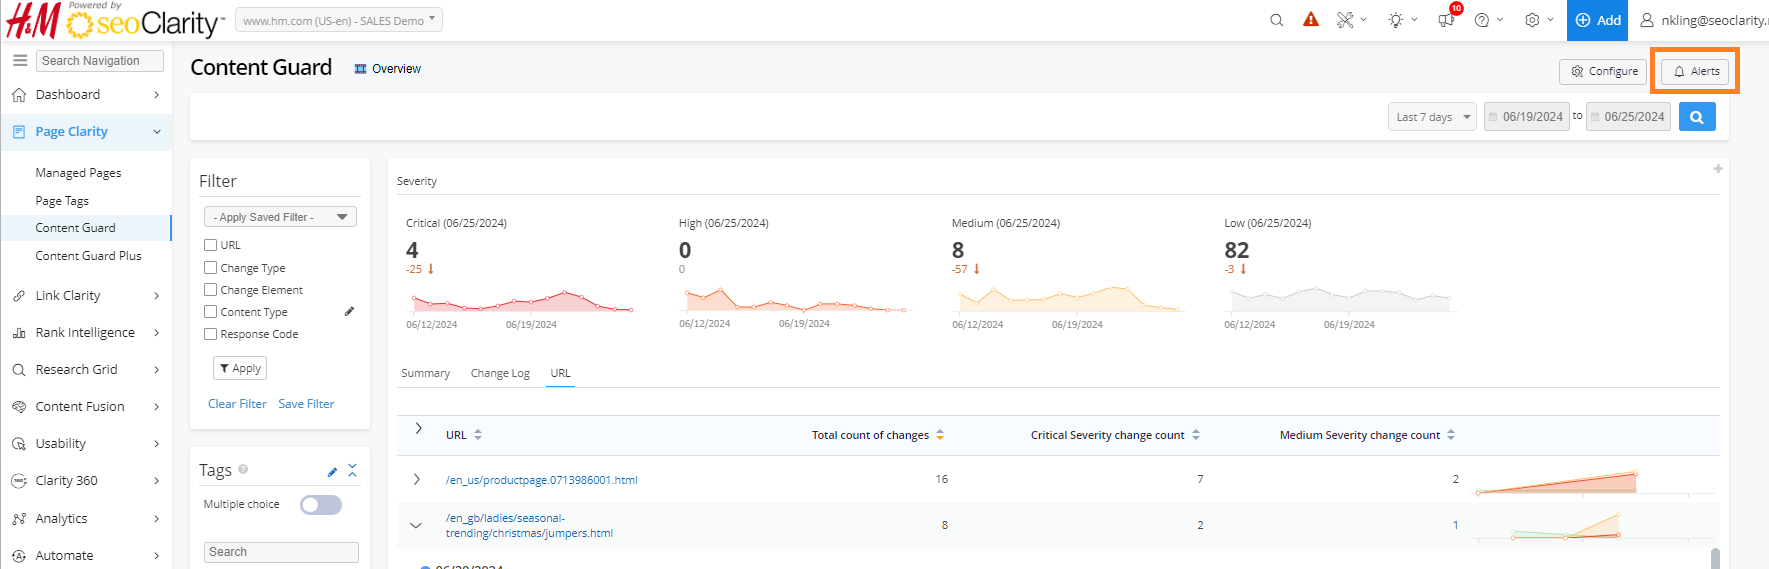Click the red warning triangle icon
Screen dimensions: 1769x569
click(x=1311, y=20)
